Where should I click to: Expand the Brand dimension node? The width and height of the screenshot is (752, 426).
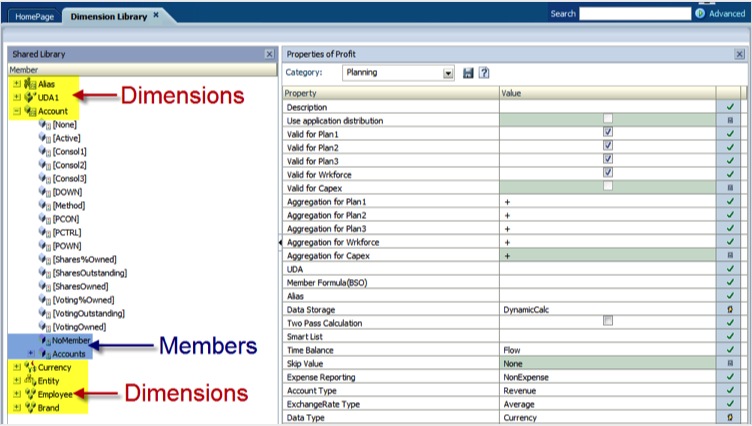pyautogui.click(x=17, y=407)
